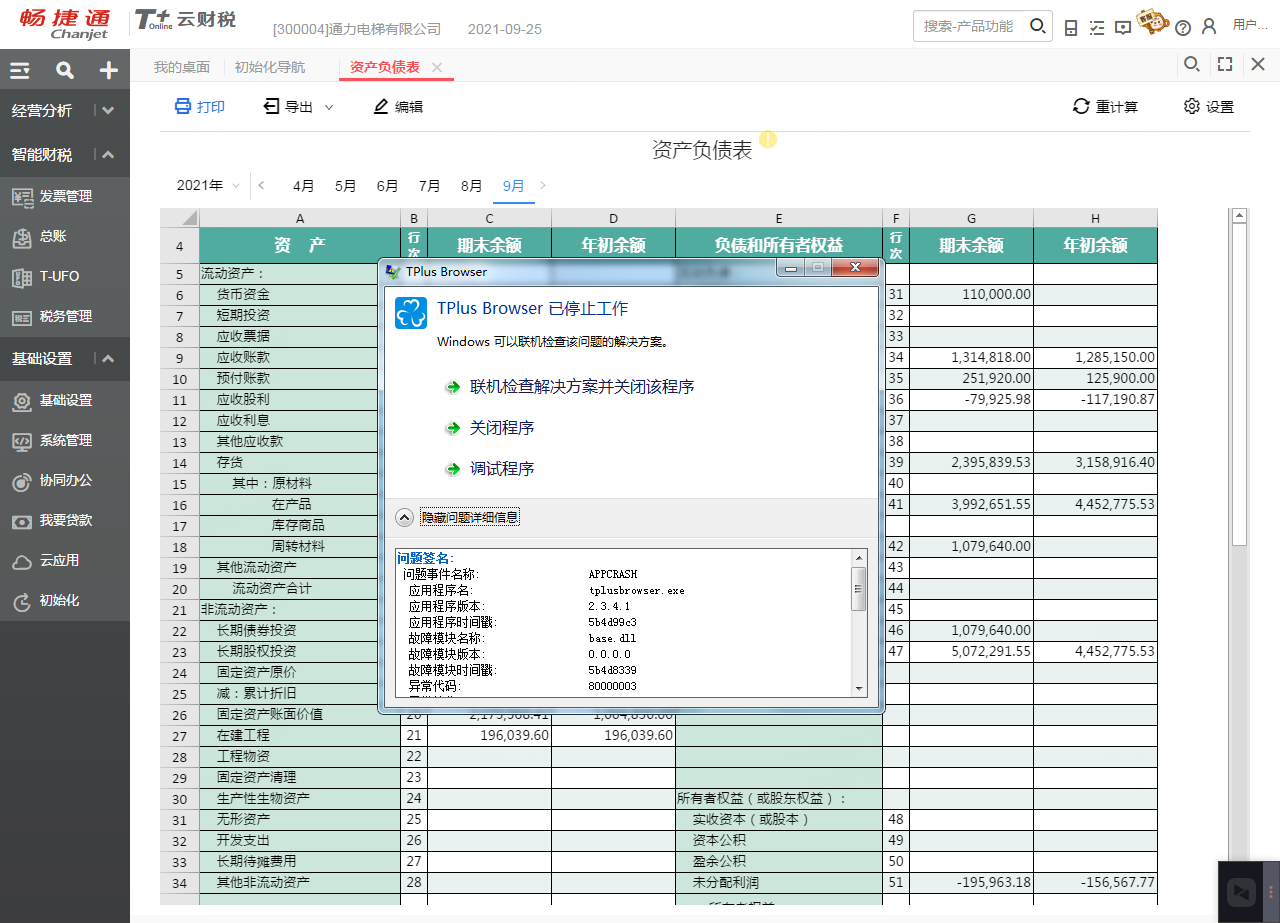Click search magnifier in product search box
The height and width of the screenshot is (923, 1280).
(1038, 26)
